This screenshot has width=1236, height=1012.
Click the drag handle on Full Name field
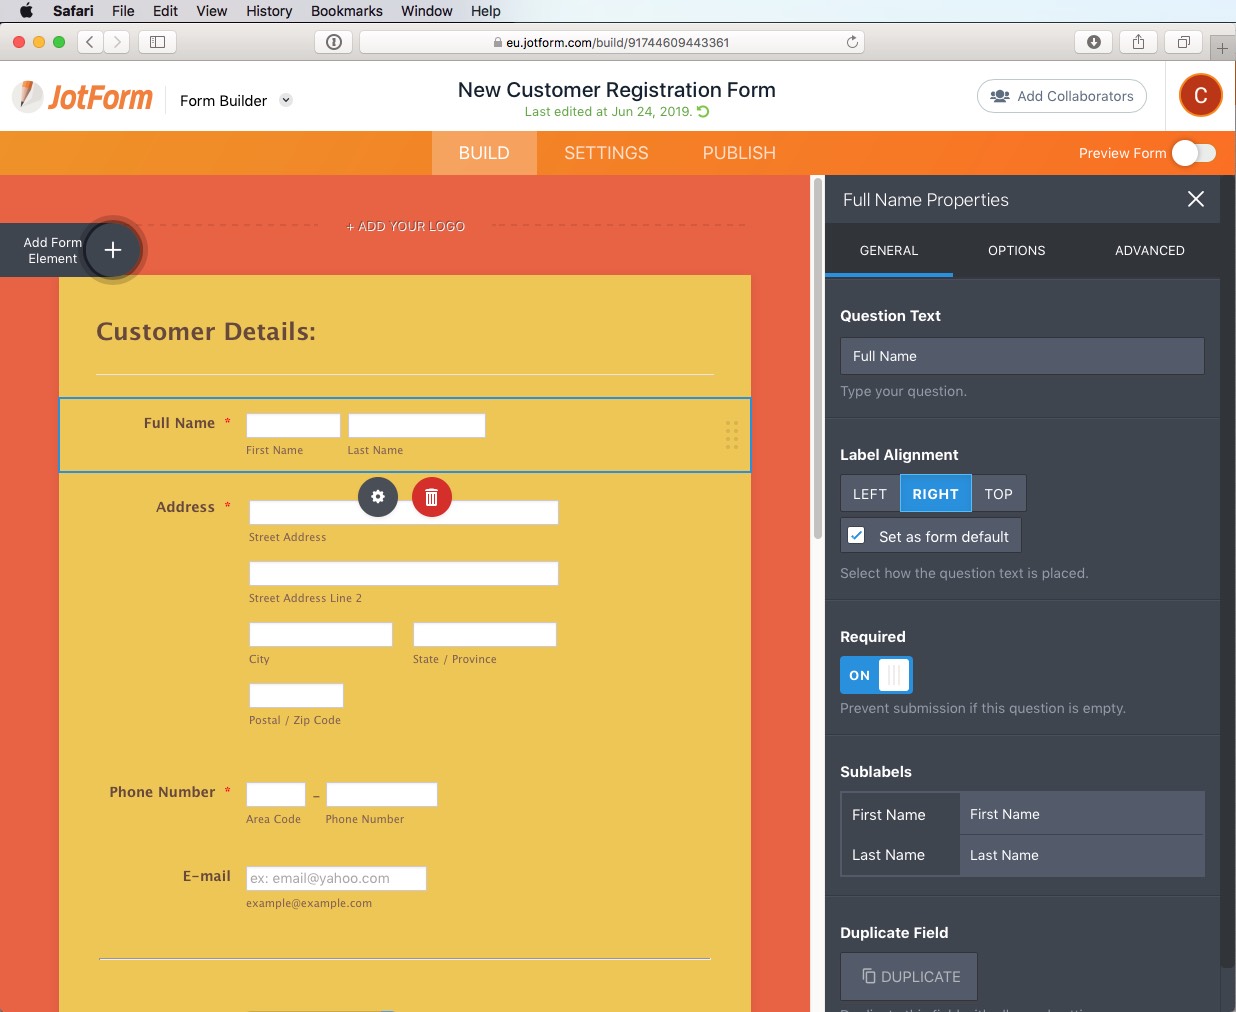pos(731,435)
